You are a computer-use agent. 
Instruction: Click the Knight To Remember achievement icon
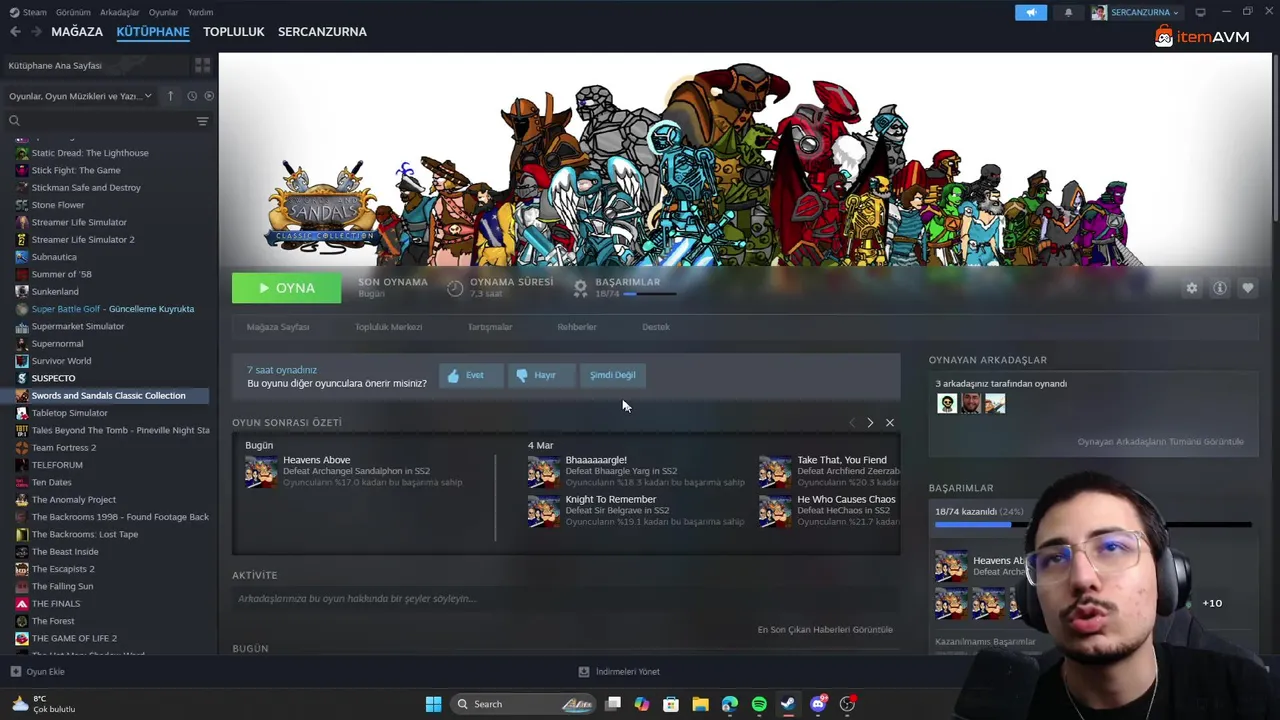click(x=544, y=511)
